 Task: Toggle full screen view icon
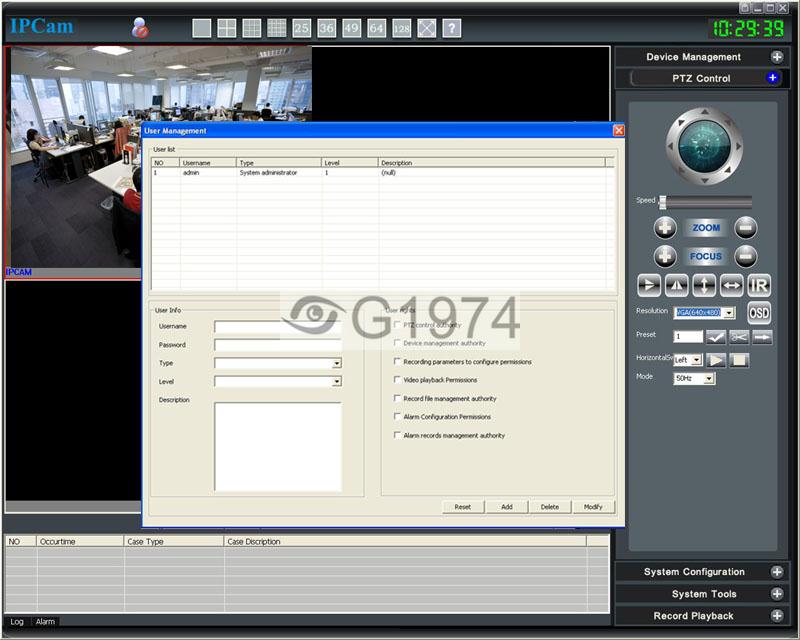click(x=427, y=28)
